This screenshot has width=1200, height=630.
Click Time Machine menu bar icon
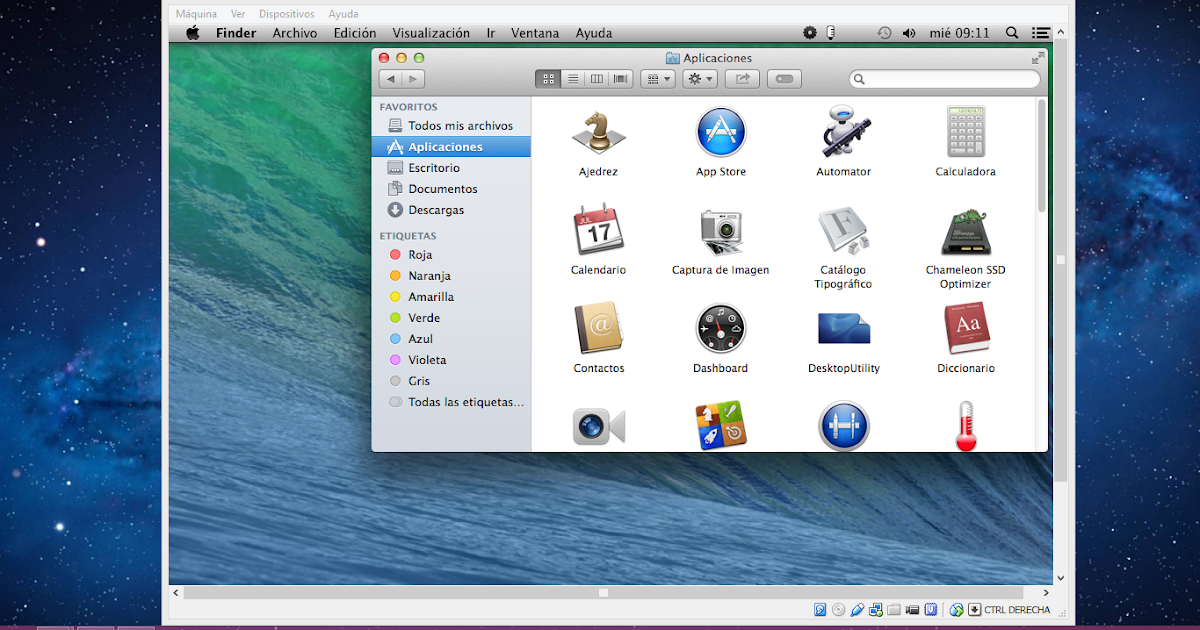[x=884, y=33]
